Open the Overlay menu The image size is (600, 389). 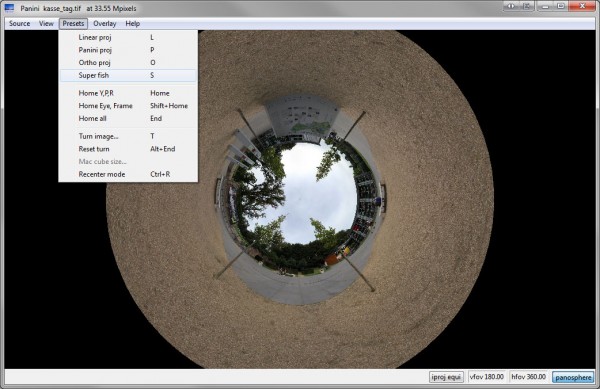coord(104,24)
